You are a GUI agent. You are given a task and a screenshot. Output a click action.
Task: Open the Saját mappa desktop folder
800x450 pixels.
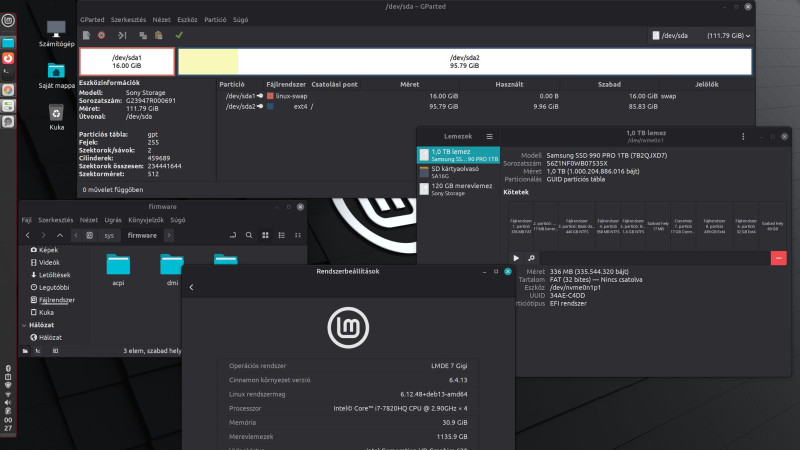pos(56,76)
